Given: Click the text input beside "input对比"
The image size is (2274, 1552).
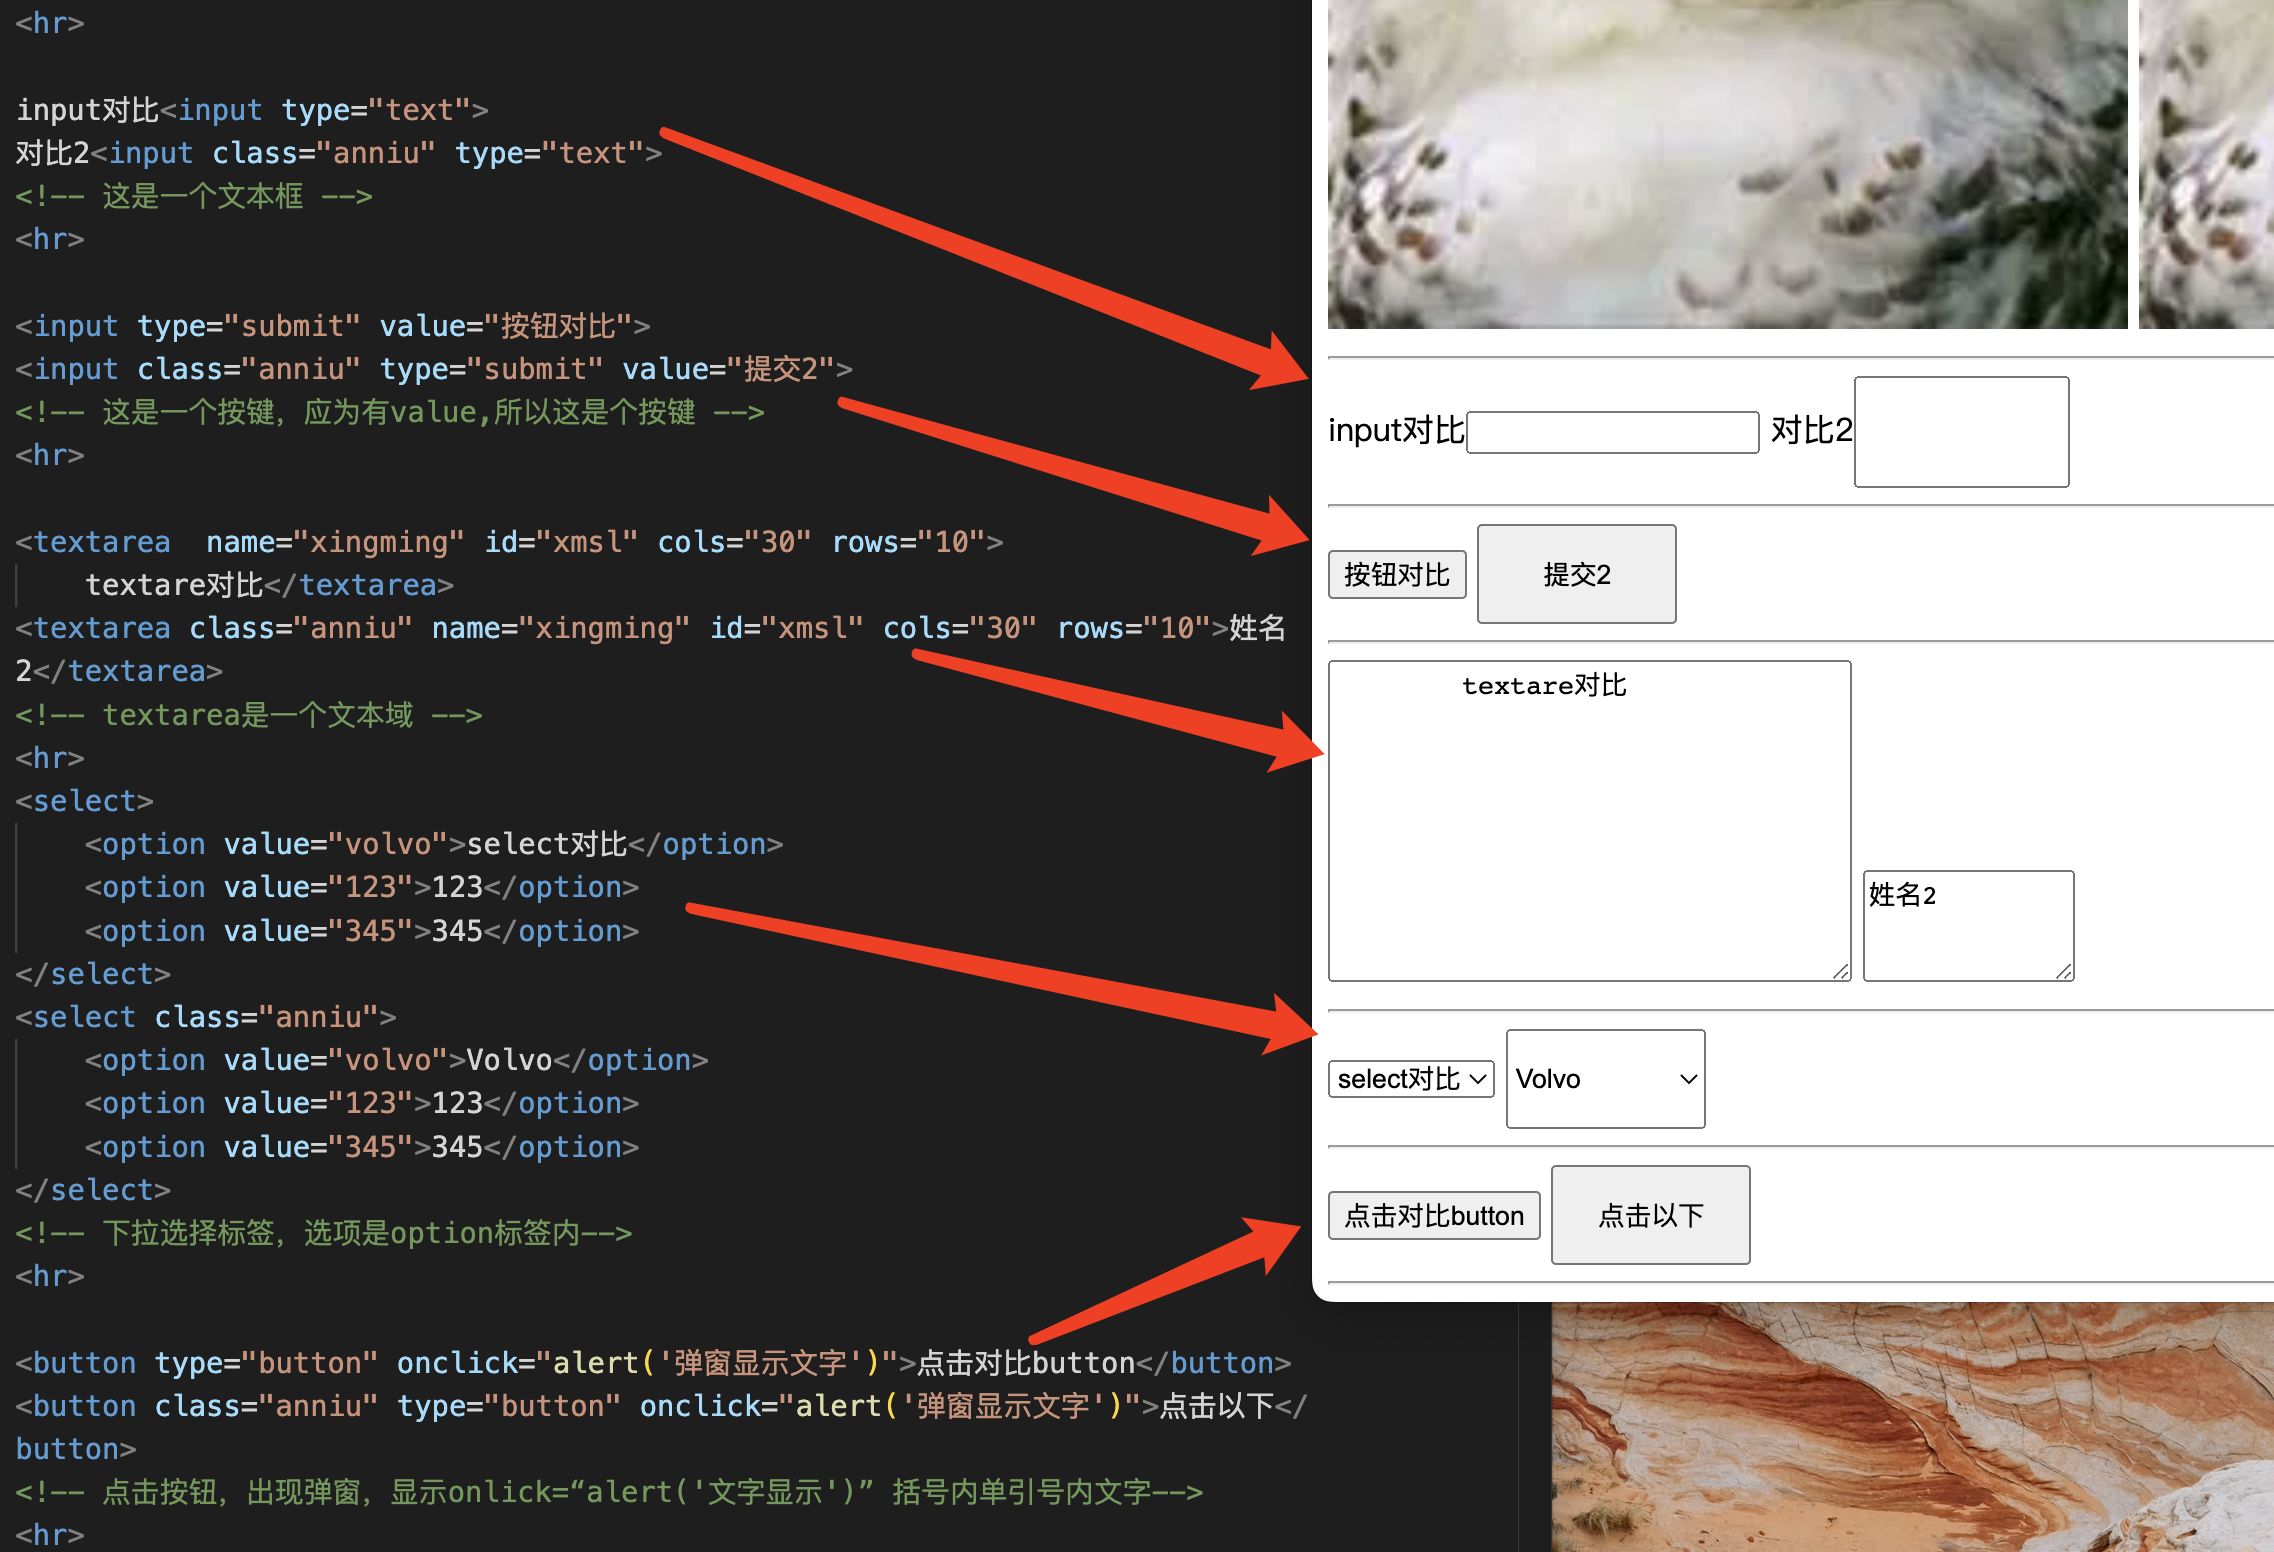Looking at the screenshot, I should pos(1612,432).
